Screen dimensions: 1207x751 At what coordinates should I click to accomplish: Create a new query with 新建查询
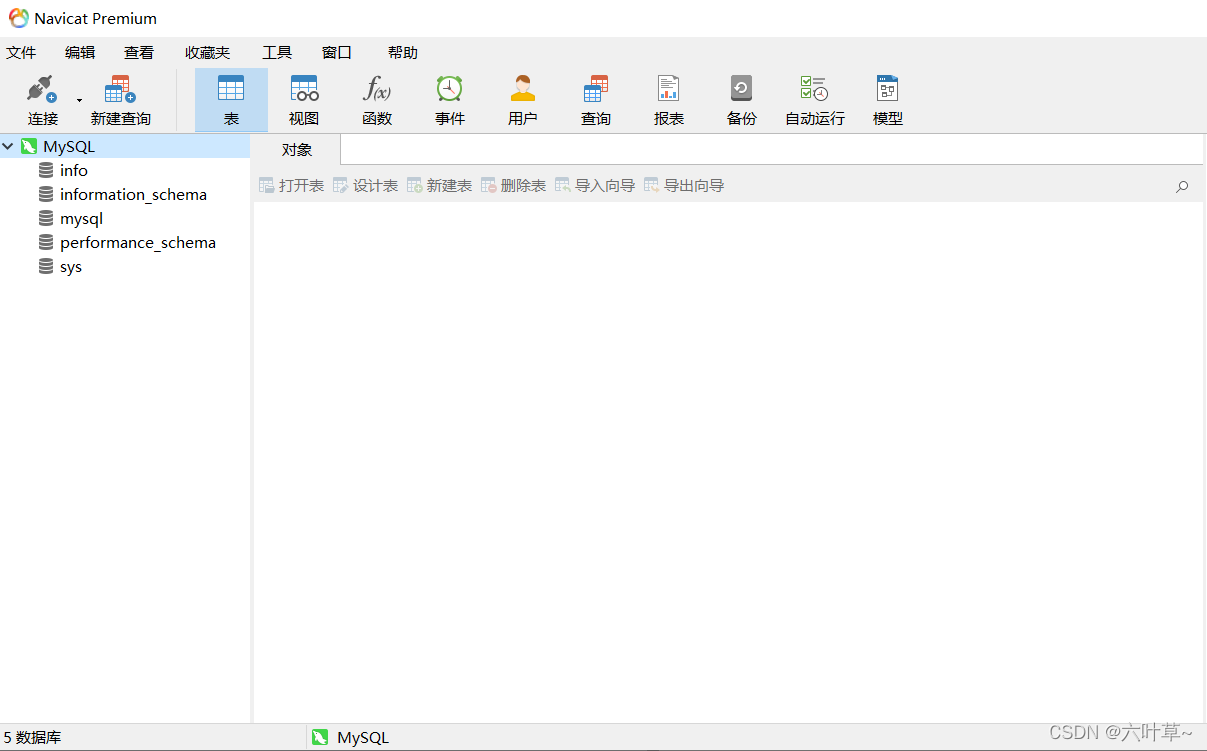point(120,99)
